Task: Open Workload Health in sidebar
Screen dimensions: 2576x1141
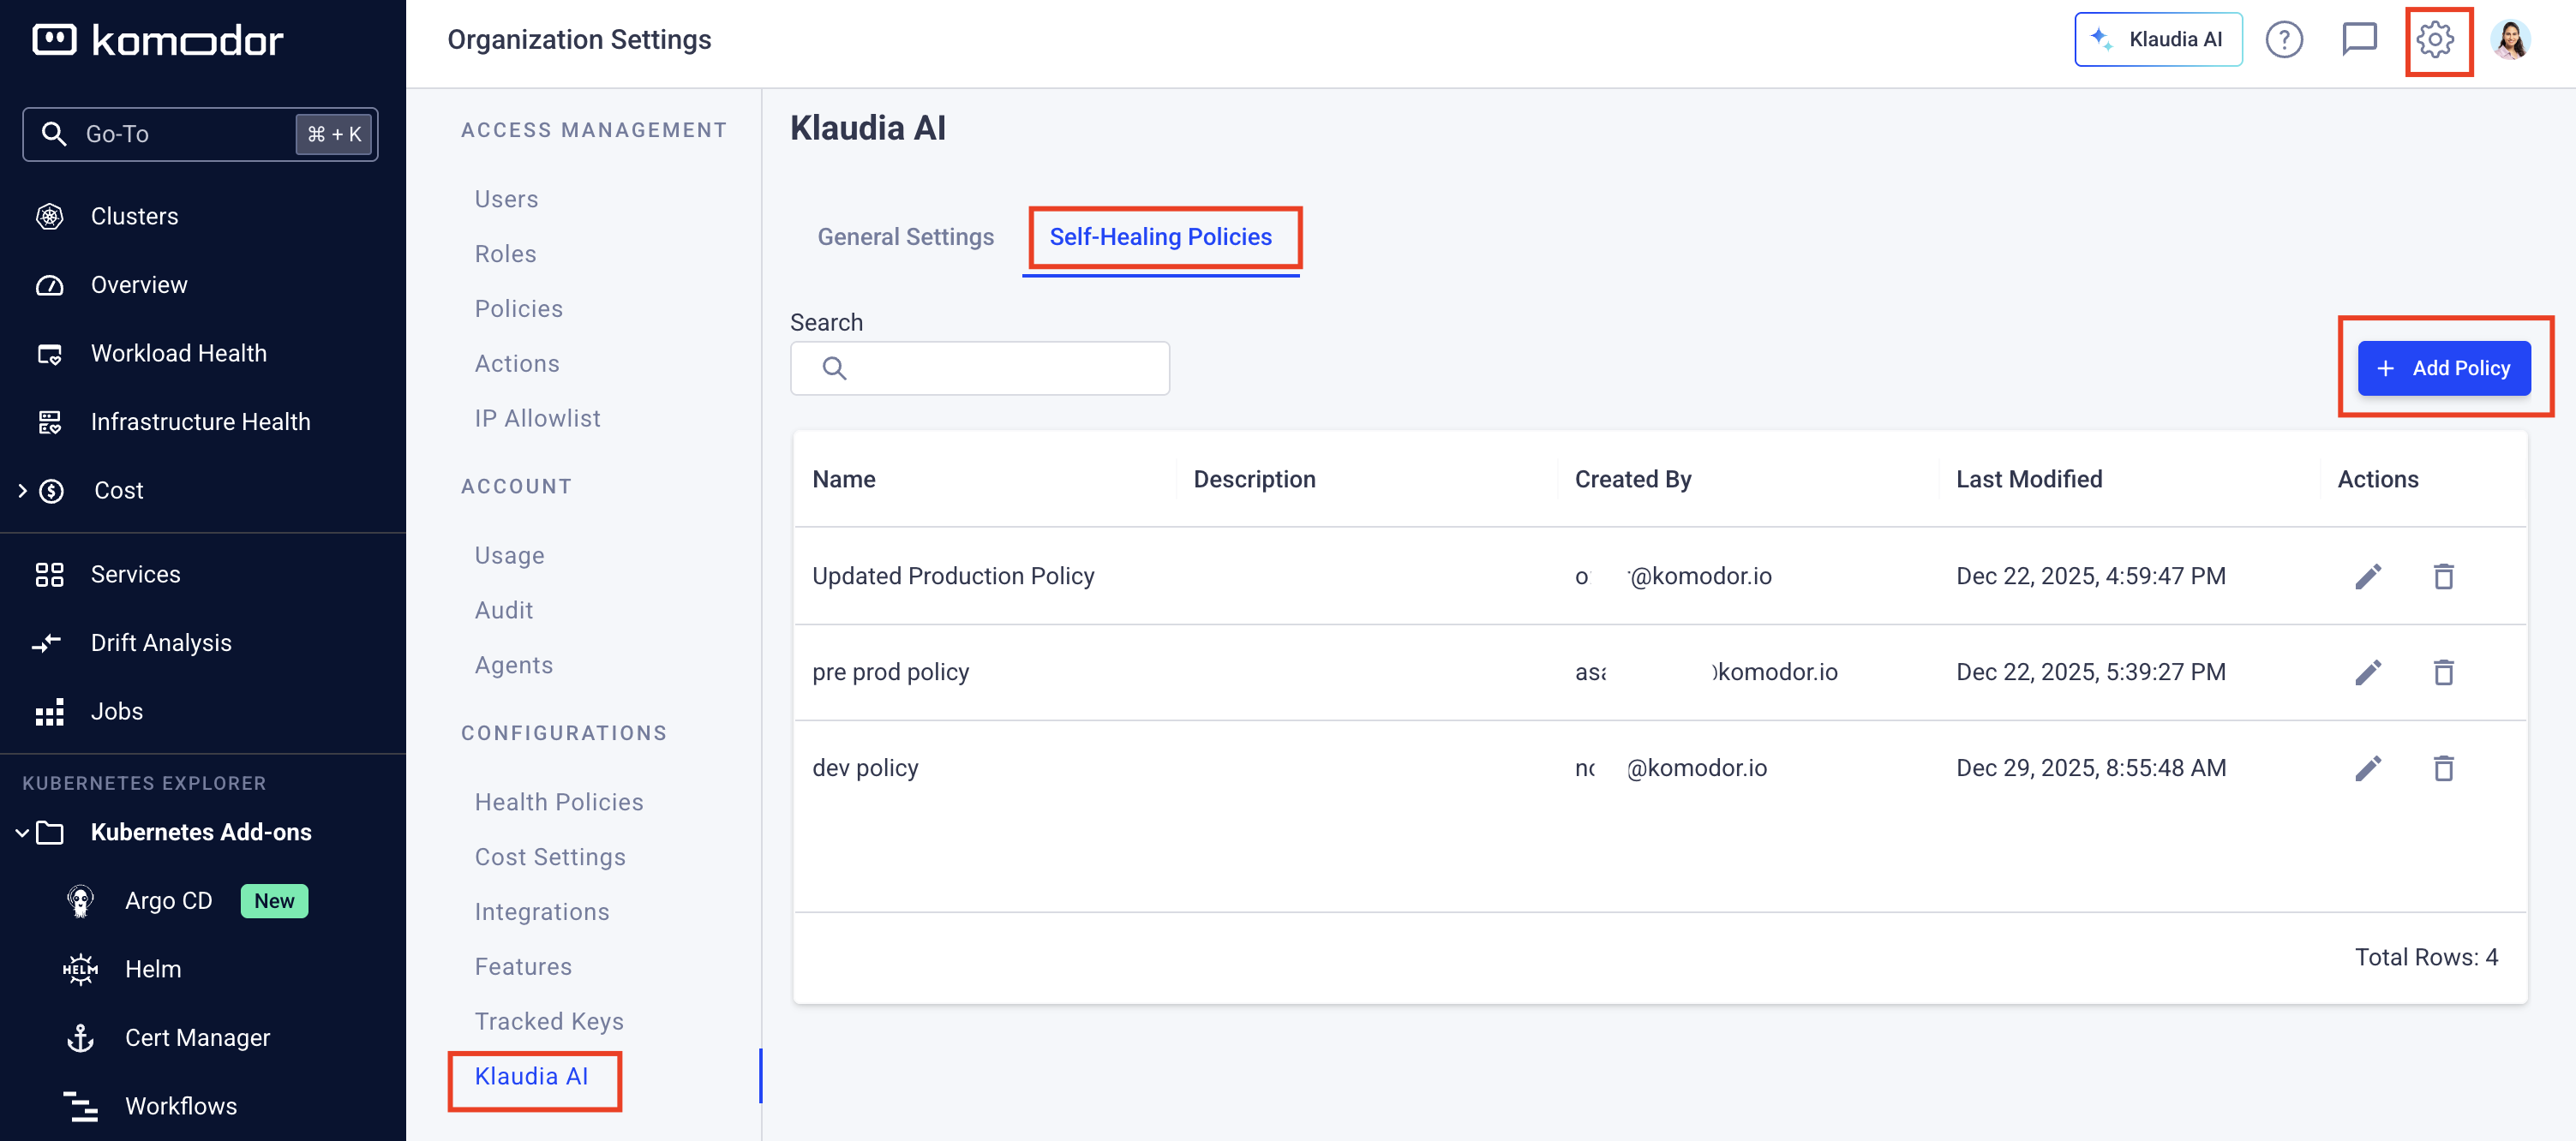Action: [x=178, y=353]
